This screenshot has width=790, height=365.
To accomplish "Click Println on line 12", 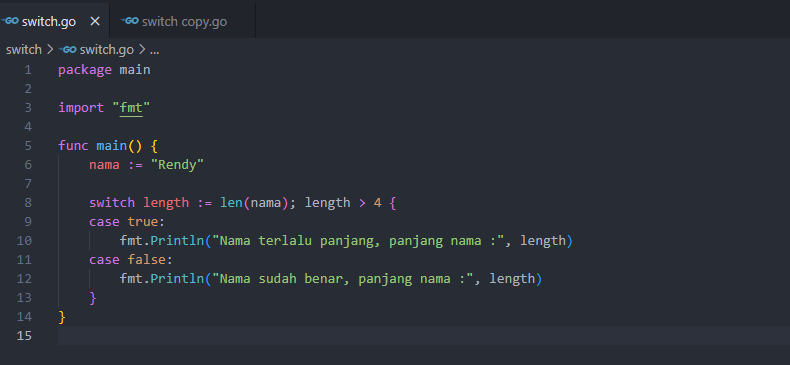I will (177, 279).
